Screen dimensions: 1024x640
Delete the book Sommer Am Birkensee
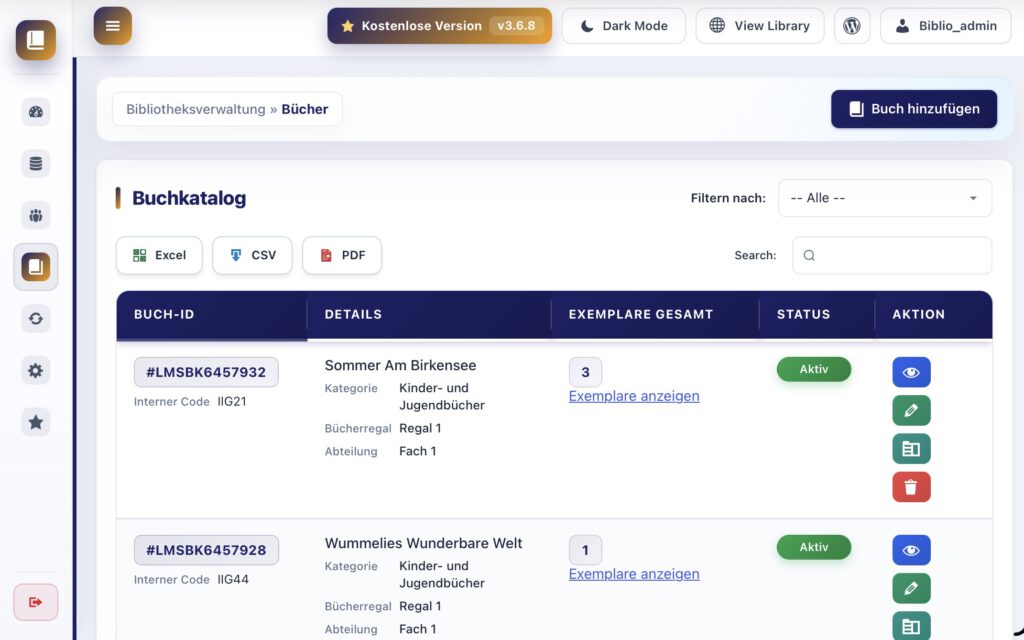(911, 487)
